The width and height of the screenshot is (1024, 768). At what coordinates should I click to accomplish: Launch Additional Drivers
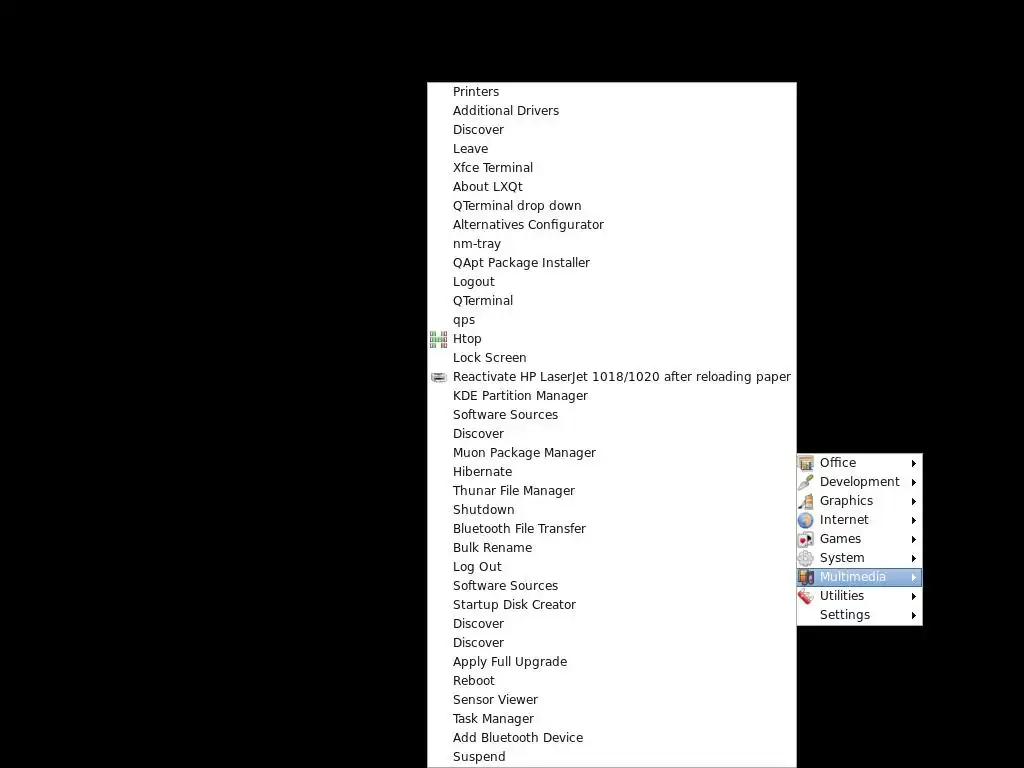coord(612,110)
